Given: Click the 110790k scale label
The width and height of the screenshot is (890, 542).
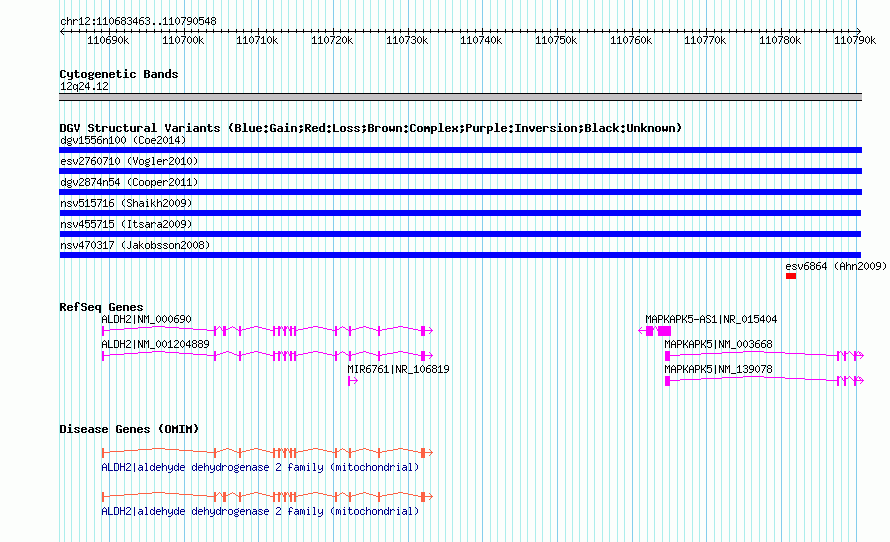Looking at the screenshot, I should point(855,40).
